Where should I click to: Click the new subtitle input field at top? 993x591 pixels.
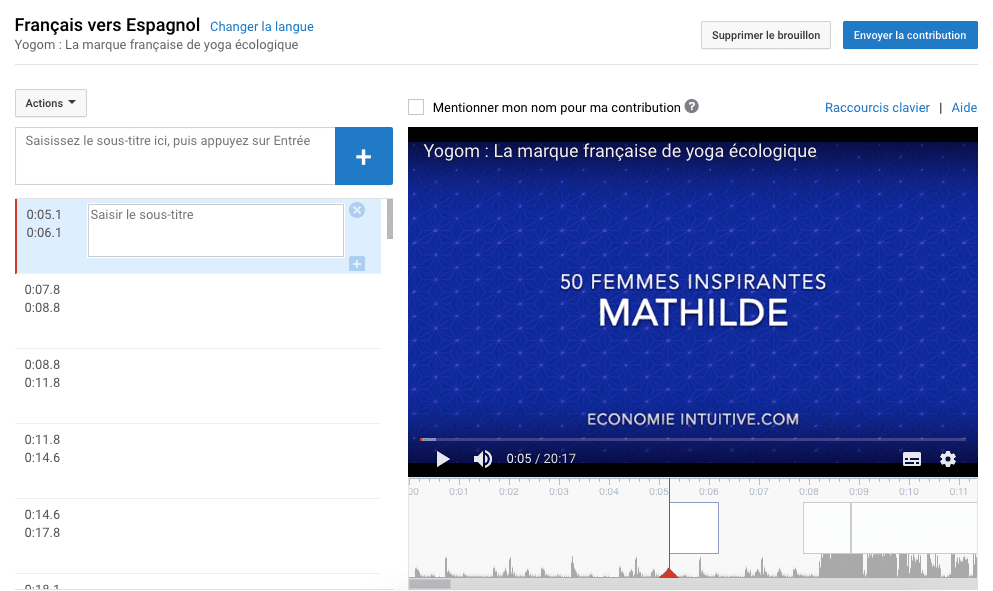point(175,156)
